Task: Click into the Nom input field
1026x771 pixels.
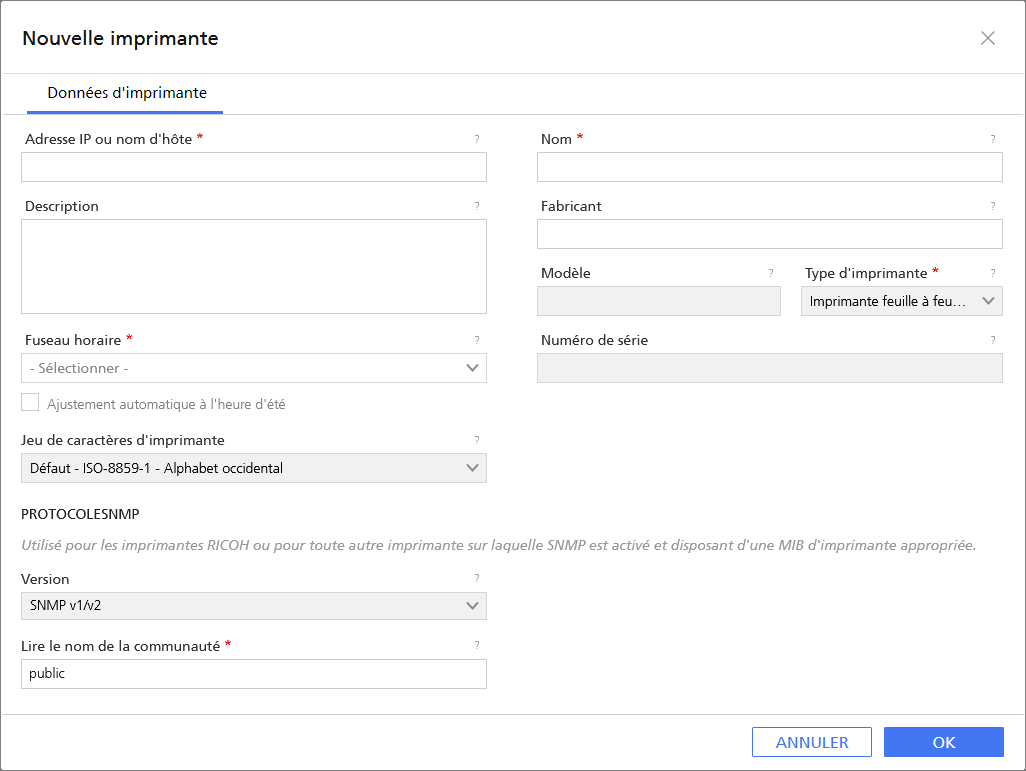Action: pos(770,167)
